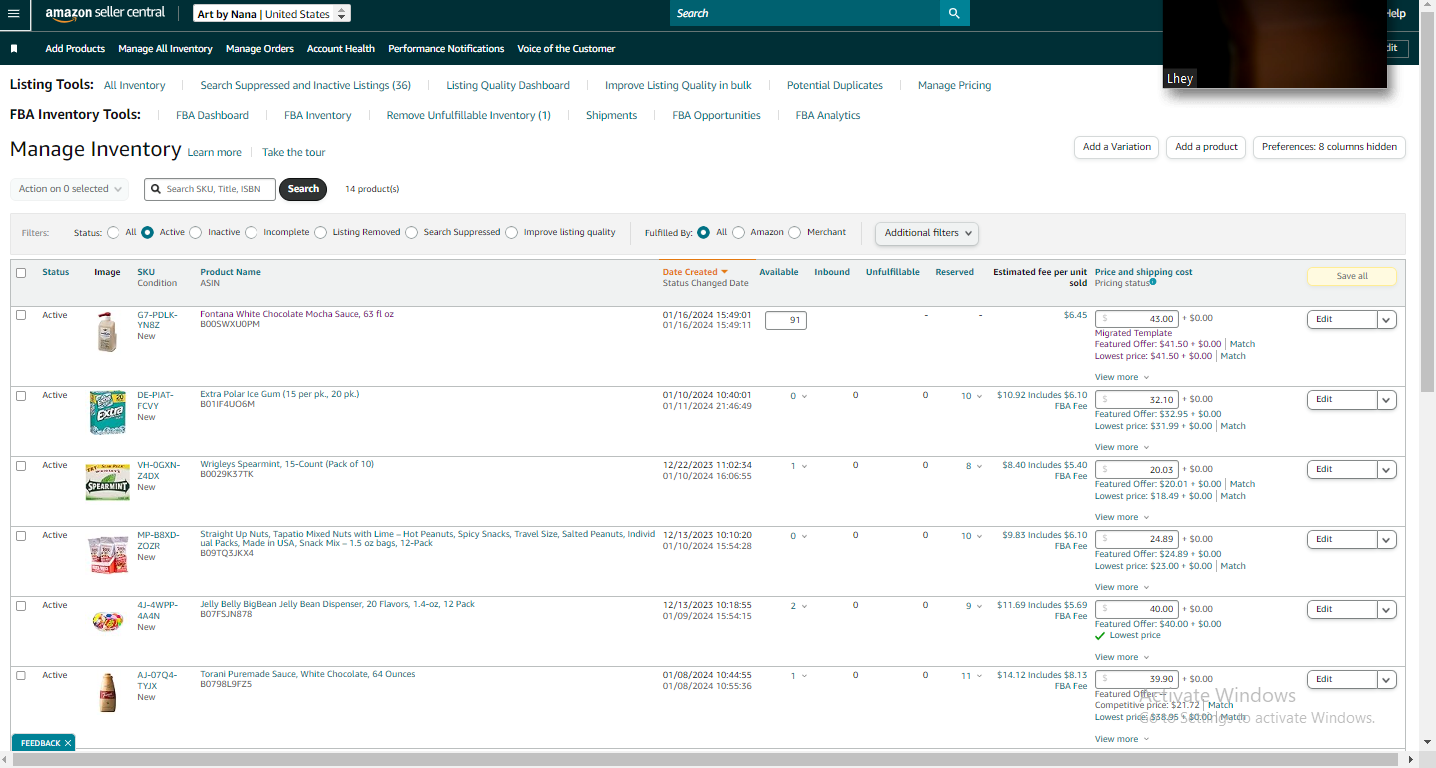
Task: Open the Extra Polar Ice Gum image
Action: click(107, 412)
